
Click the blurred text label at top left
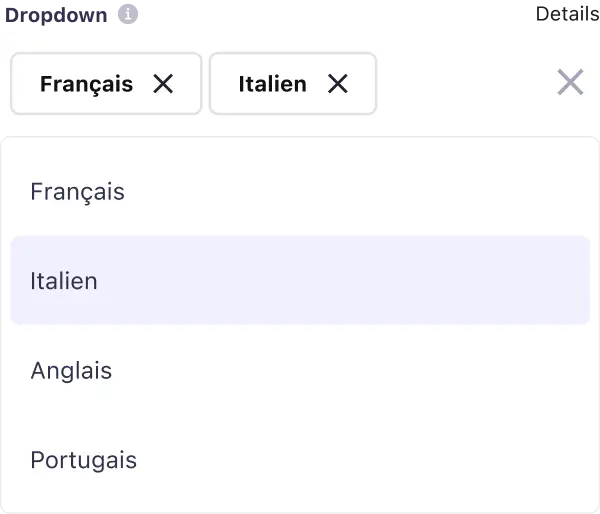pyautogui.click(x=55, y=16)
